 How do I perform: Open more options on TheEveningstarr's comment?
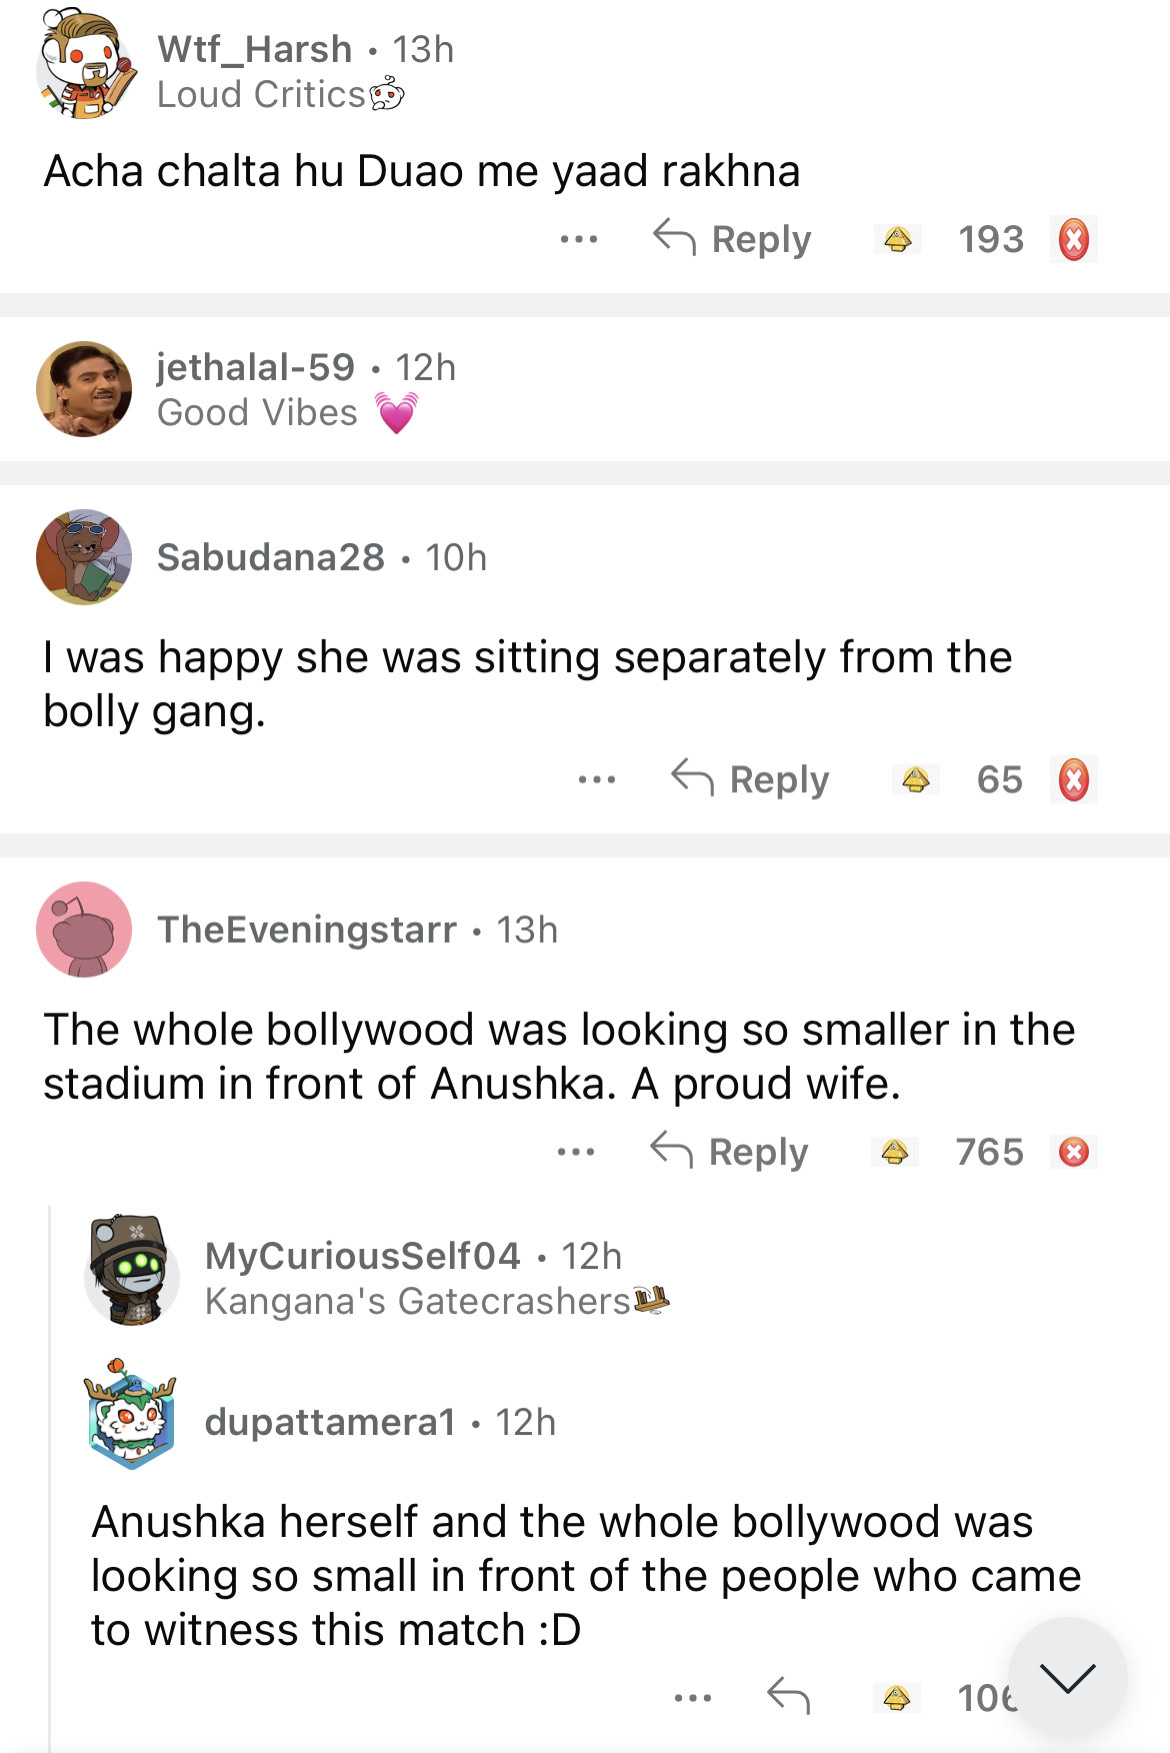pos(576,1152)
